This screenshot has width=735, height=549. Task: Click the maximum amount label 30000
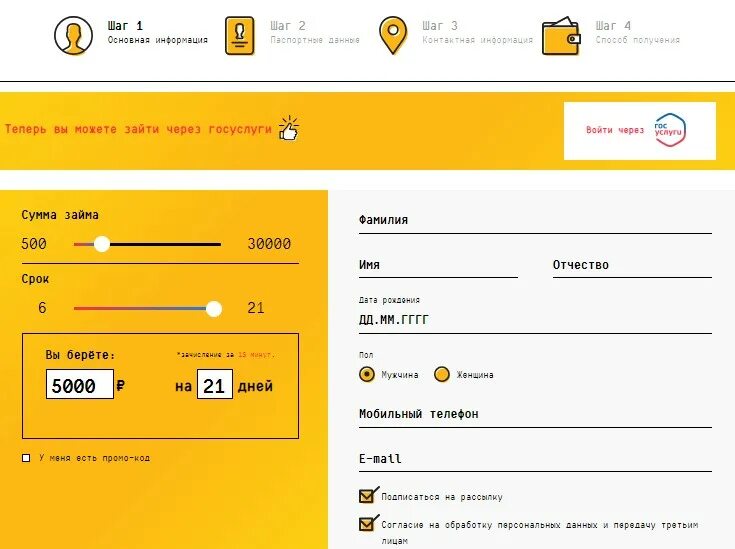click(269, 244)
